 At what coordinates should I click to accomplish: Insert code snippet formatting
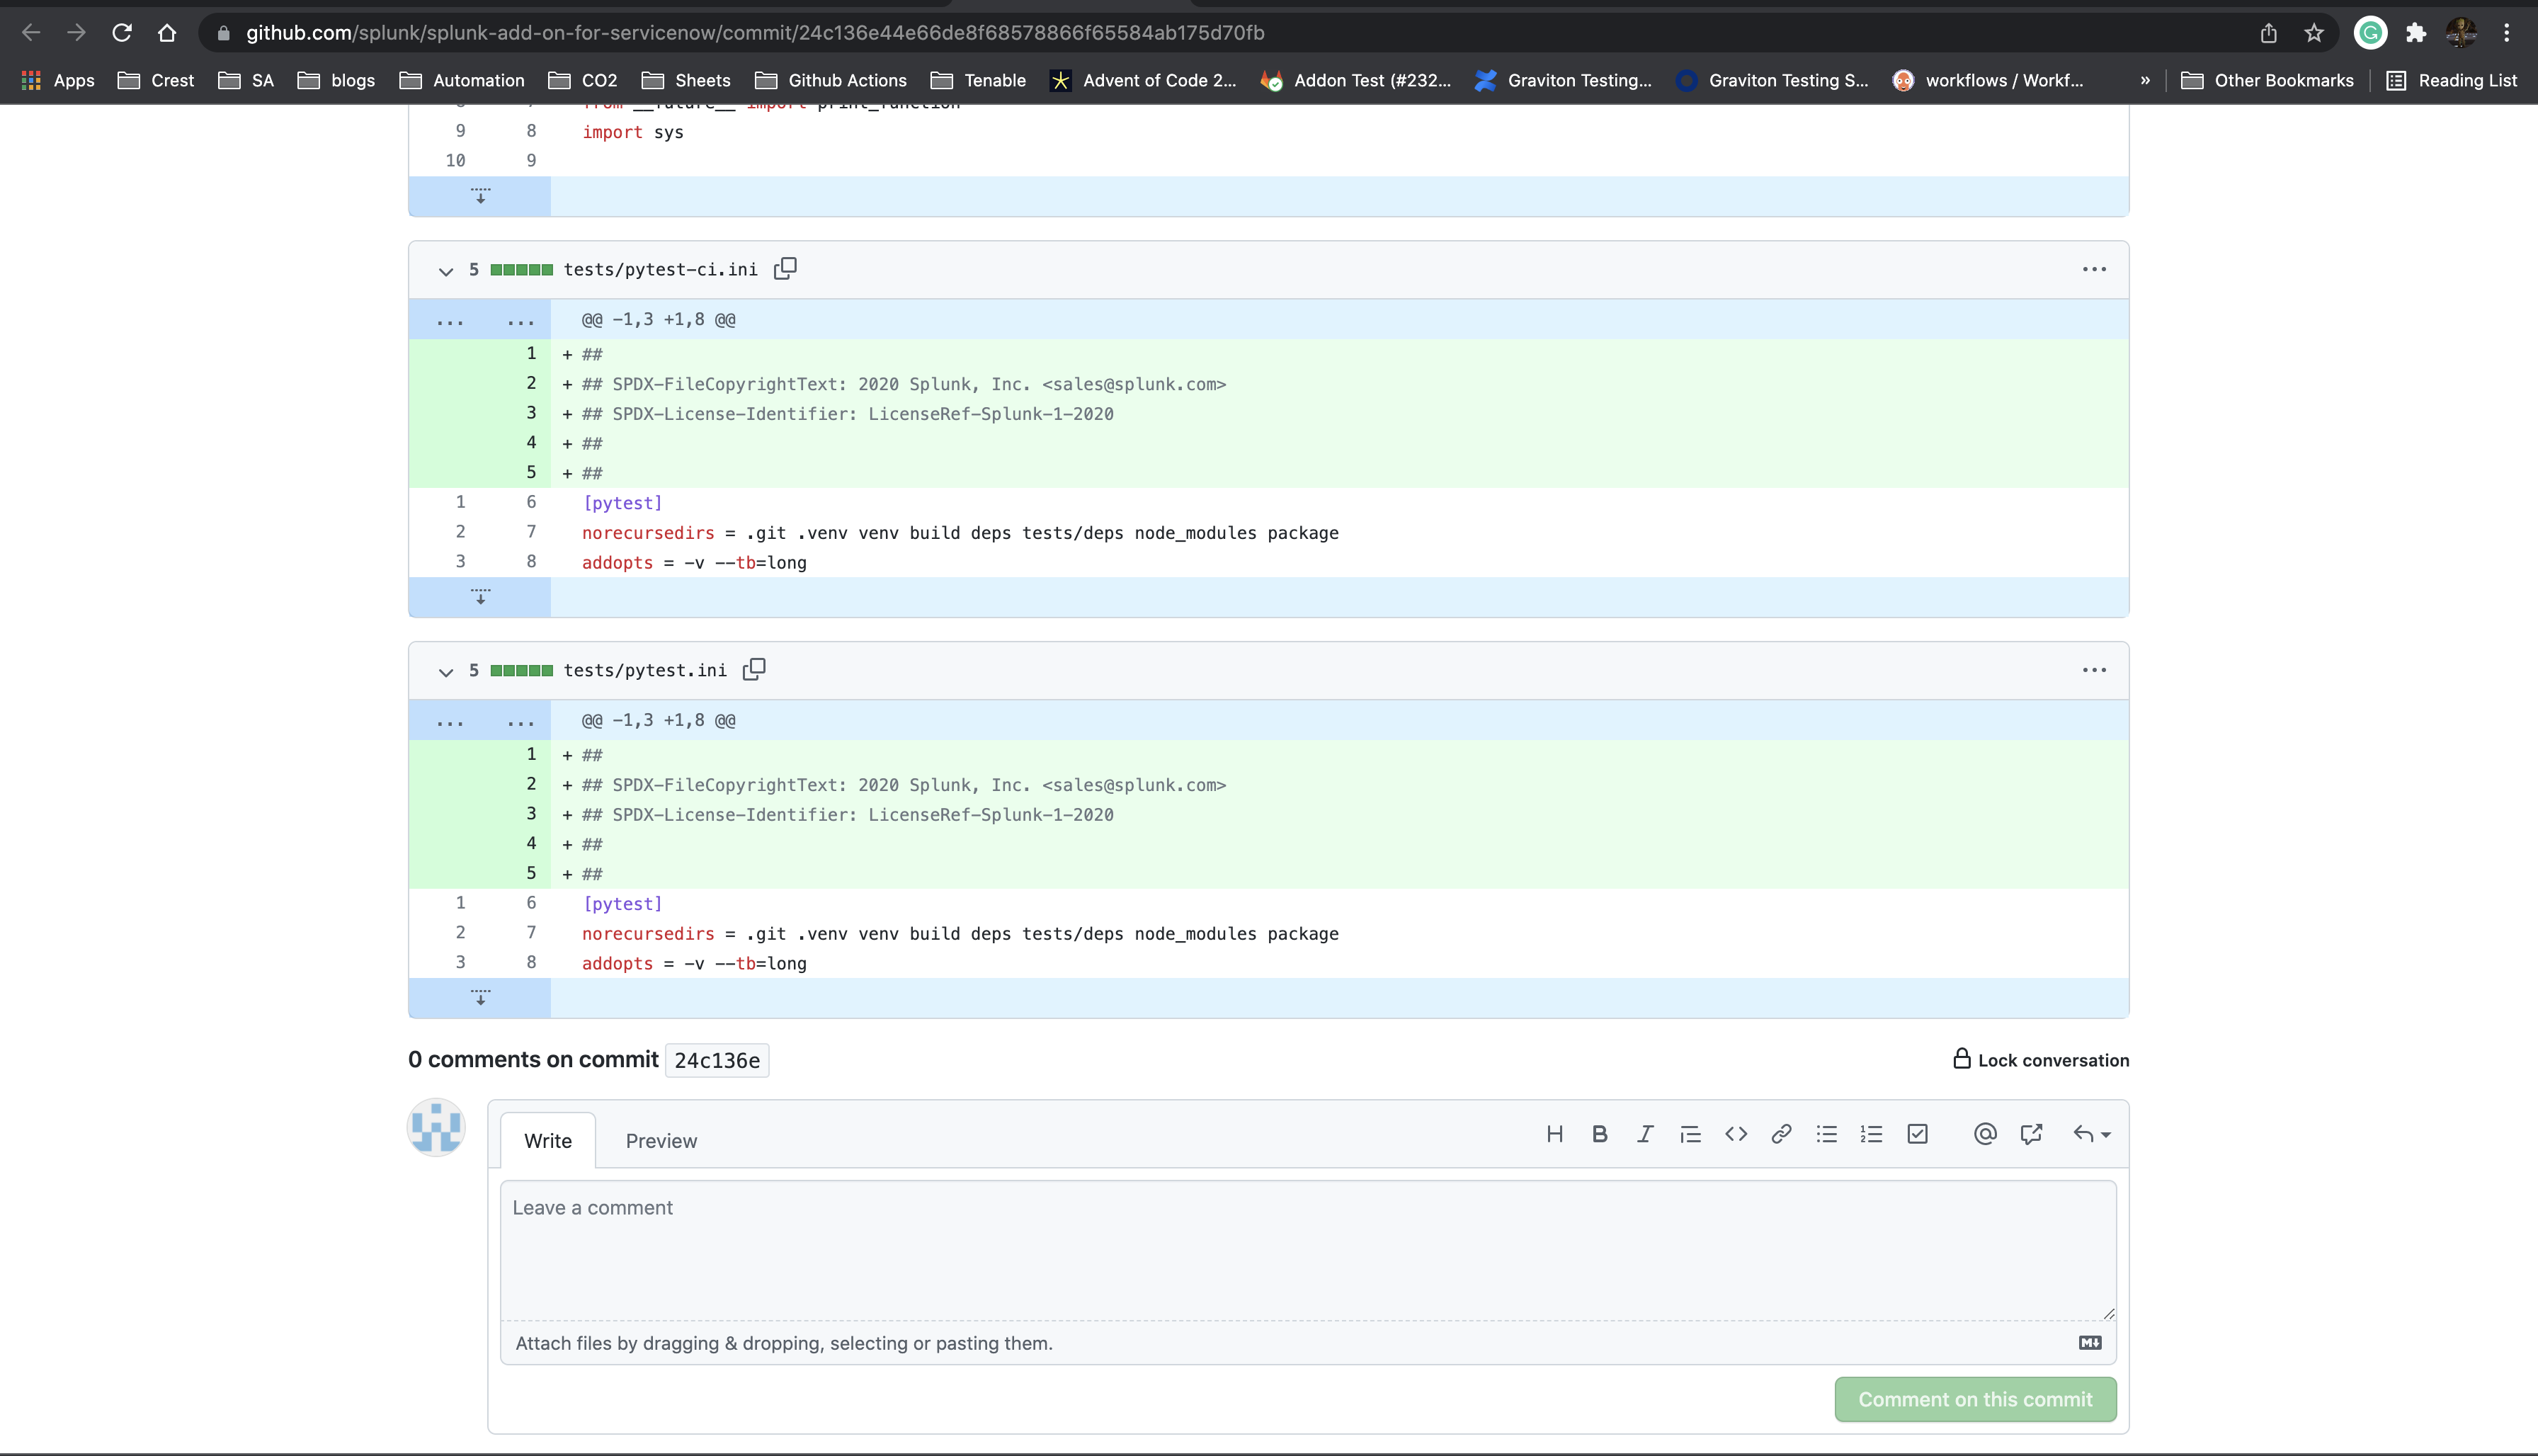(1736, 1134)
